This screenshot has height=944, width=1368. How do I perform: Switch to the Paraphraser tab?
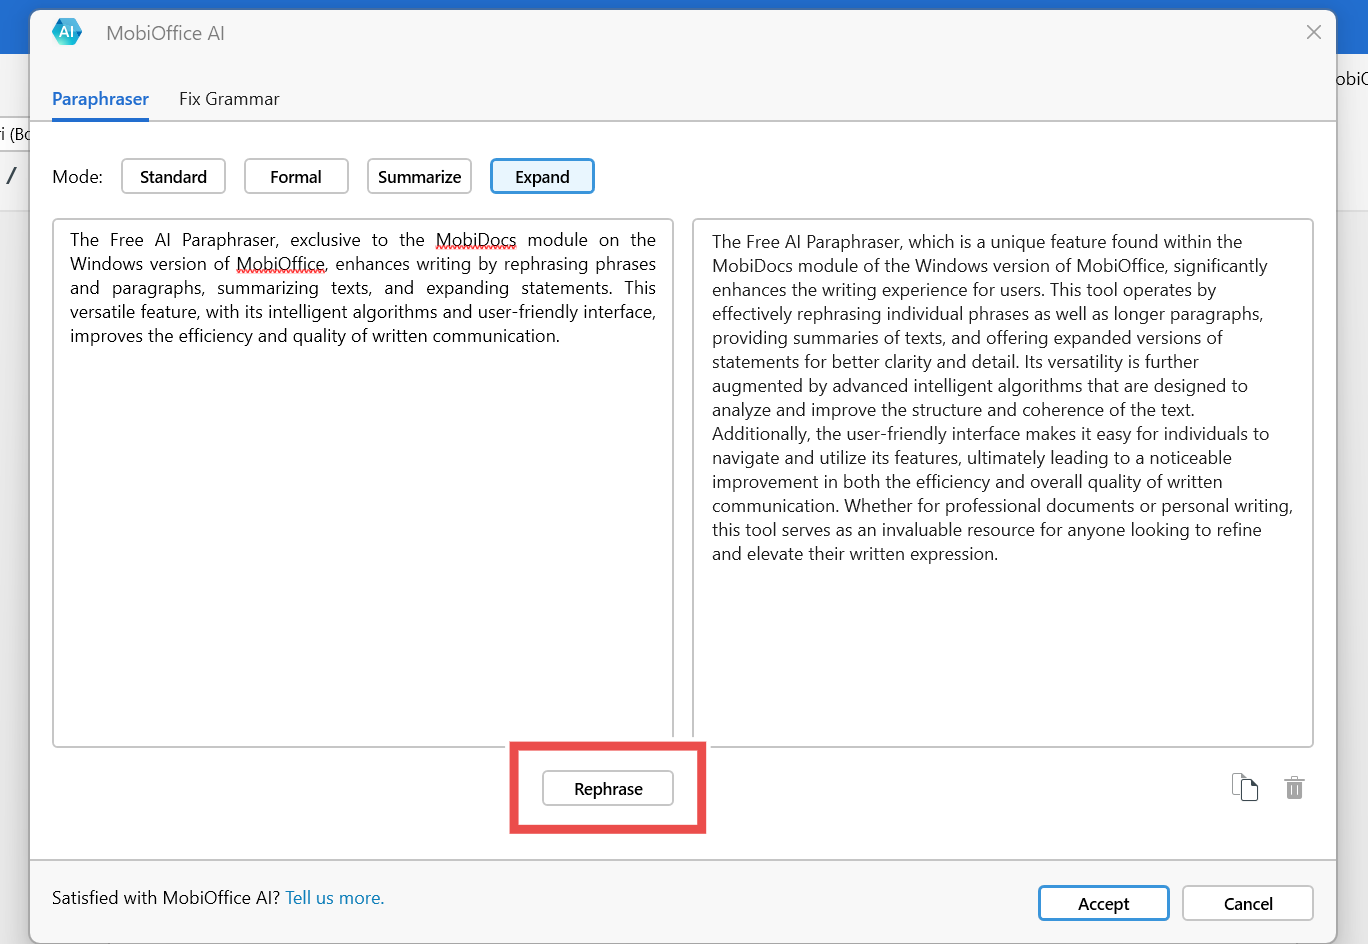pyautogui.click(x=100, y=99)
